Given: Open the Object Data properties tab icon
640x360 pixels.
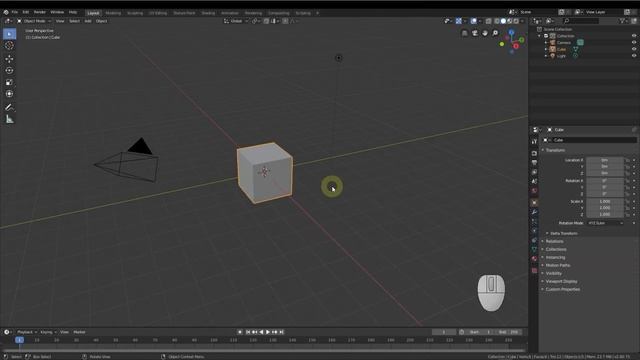Looking at the screenshot, I should pos(534,249).
